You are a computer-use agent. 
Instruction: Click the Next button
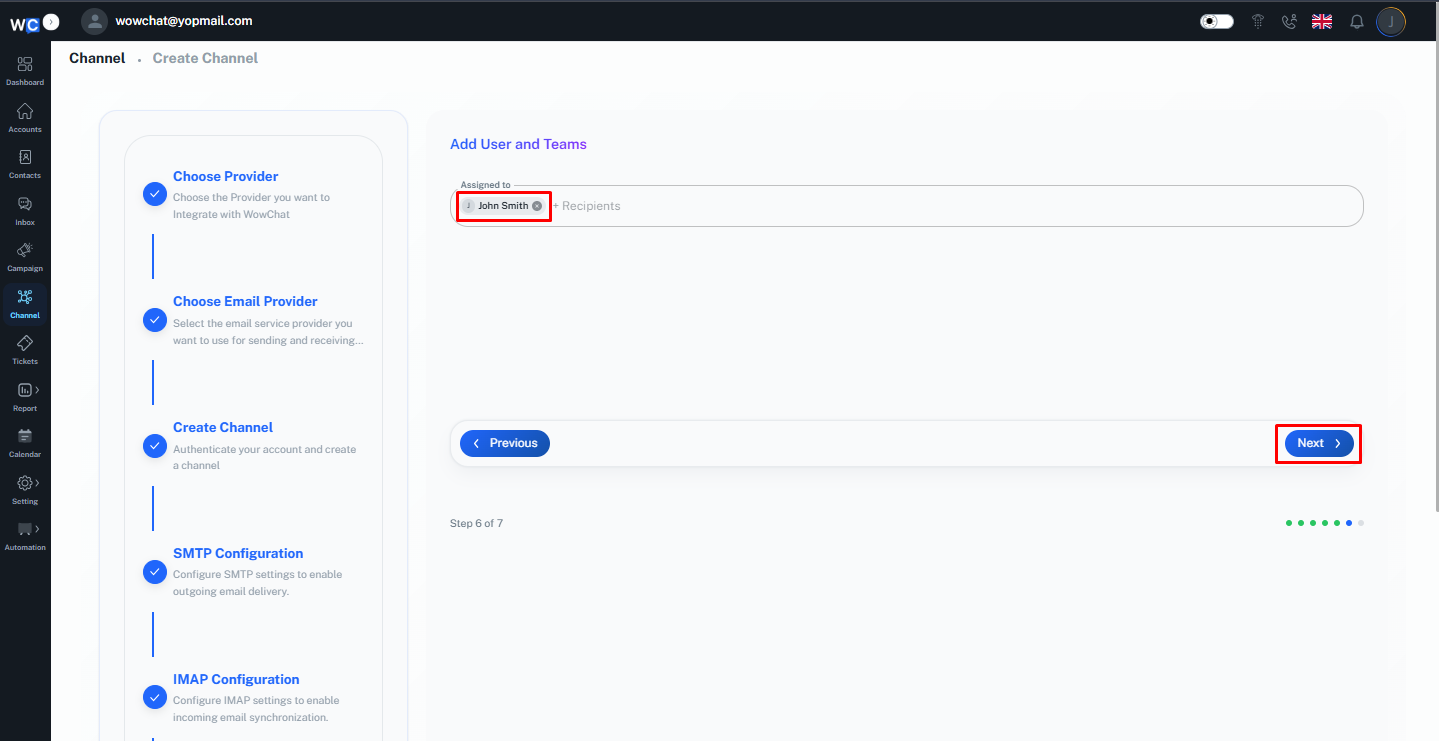click(x=1319, y=443)
